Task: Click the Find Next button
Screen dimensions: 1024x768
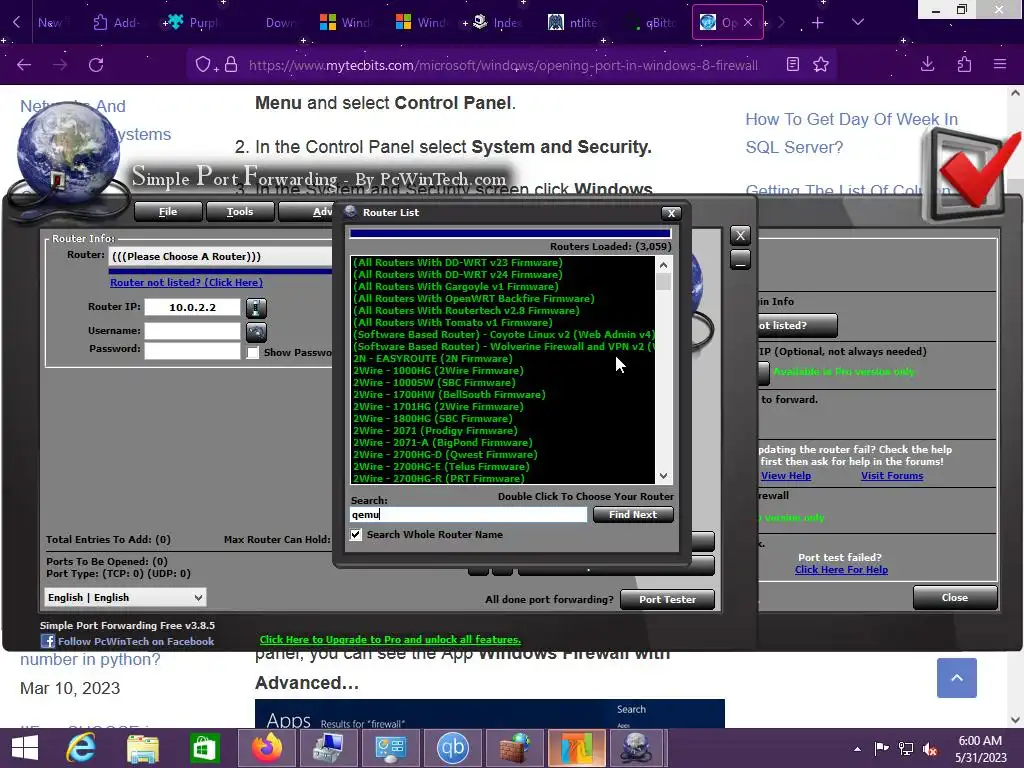Action: click(x=633, y=515)
